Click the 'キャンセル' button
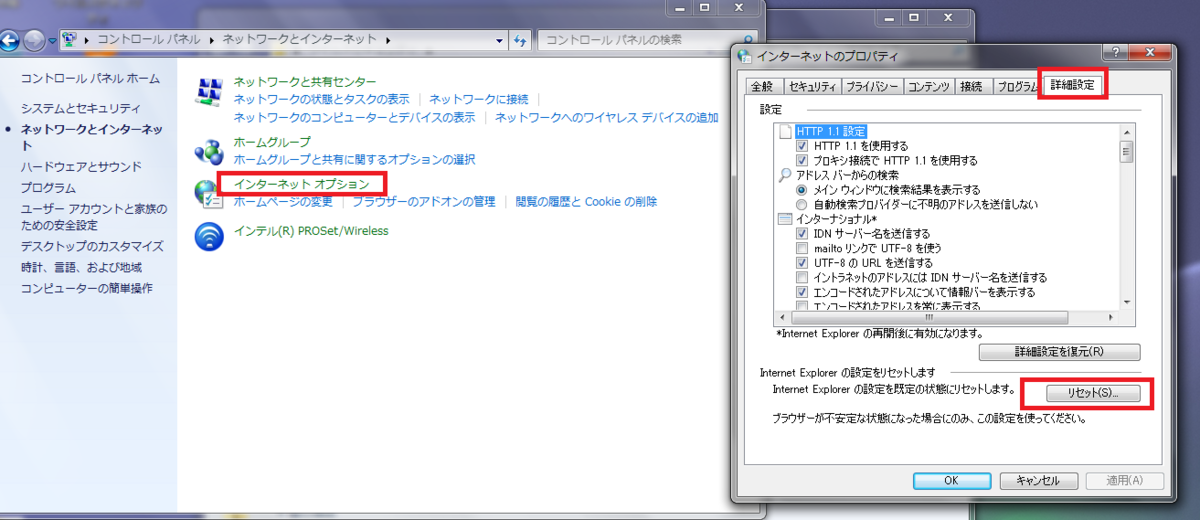 (1037, 480)
